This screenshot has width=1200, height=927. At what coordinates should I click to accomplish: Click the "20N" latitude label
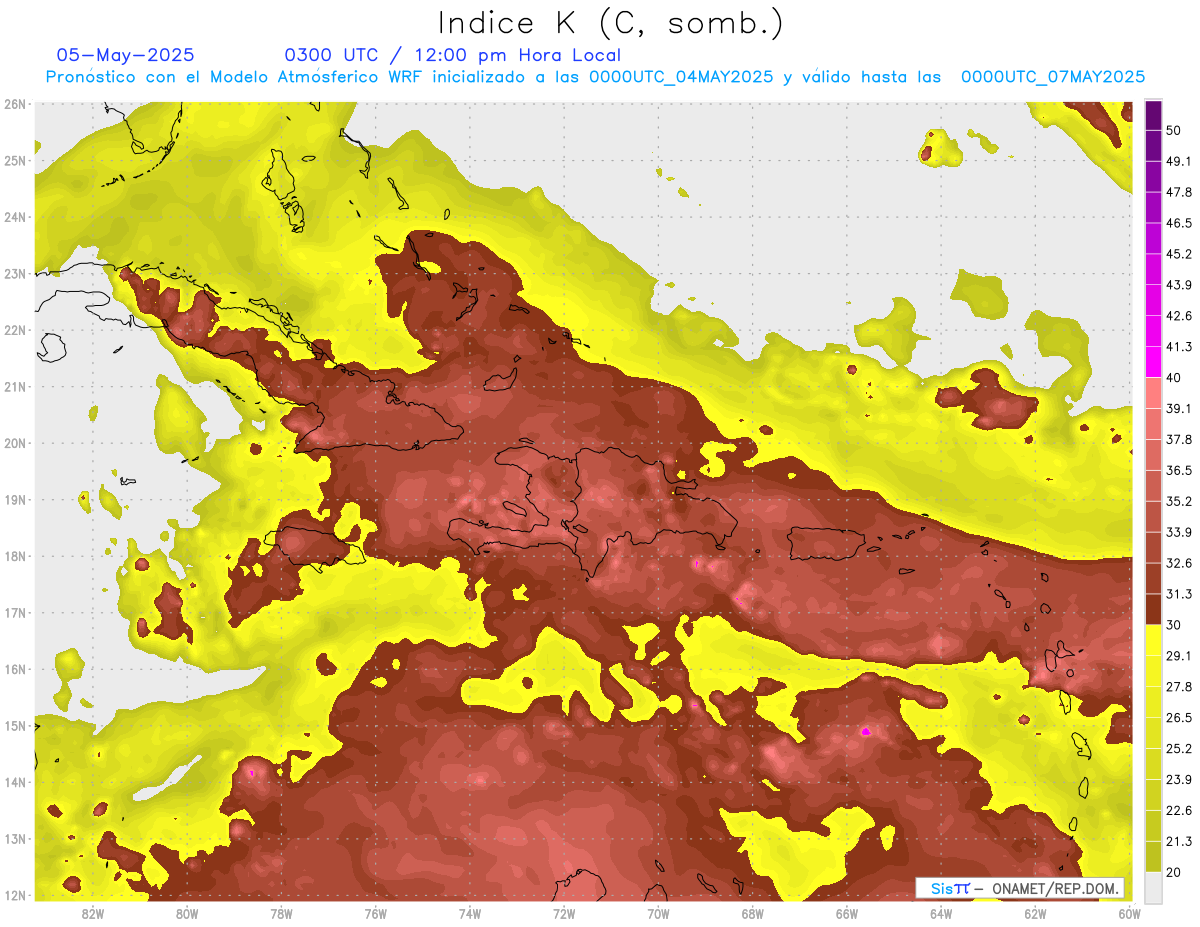[15, 443]
